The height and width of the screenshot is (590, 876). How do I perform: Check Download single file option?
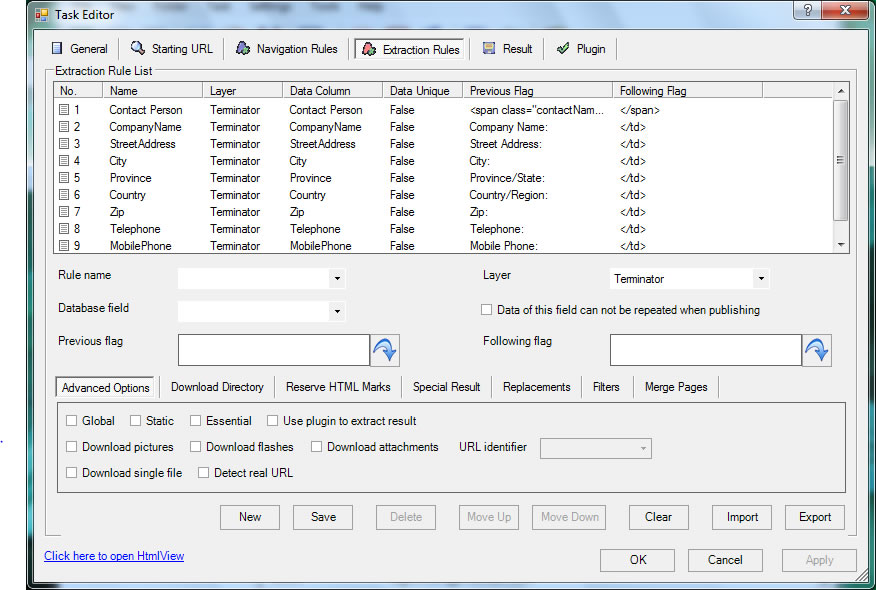72,473
